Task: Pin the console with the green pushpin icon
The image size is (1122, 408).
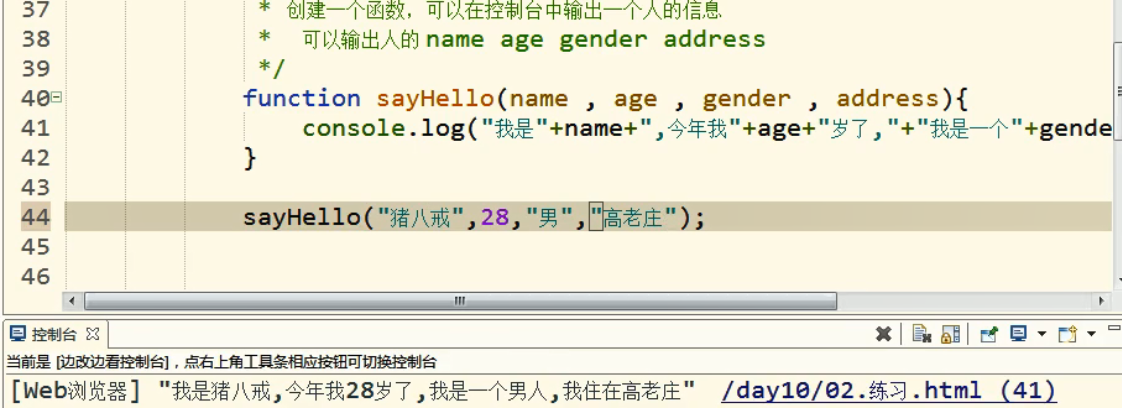Action: pos(989,334)
